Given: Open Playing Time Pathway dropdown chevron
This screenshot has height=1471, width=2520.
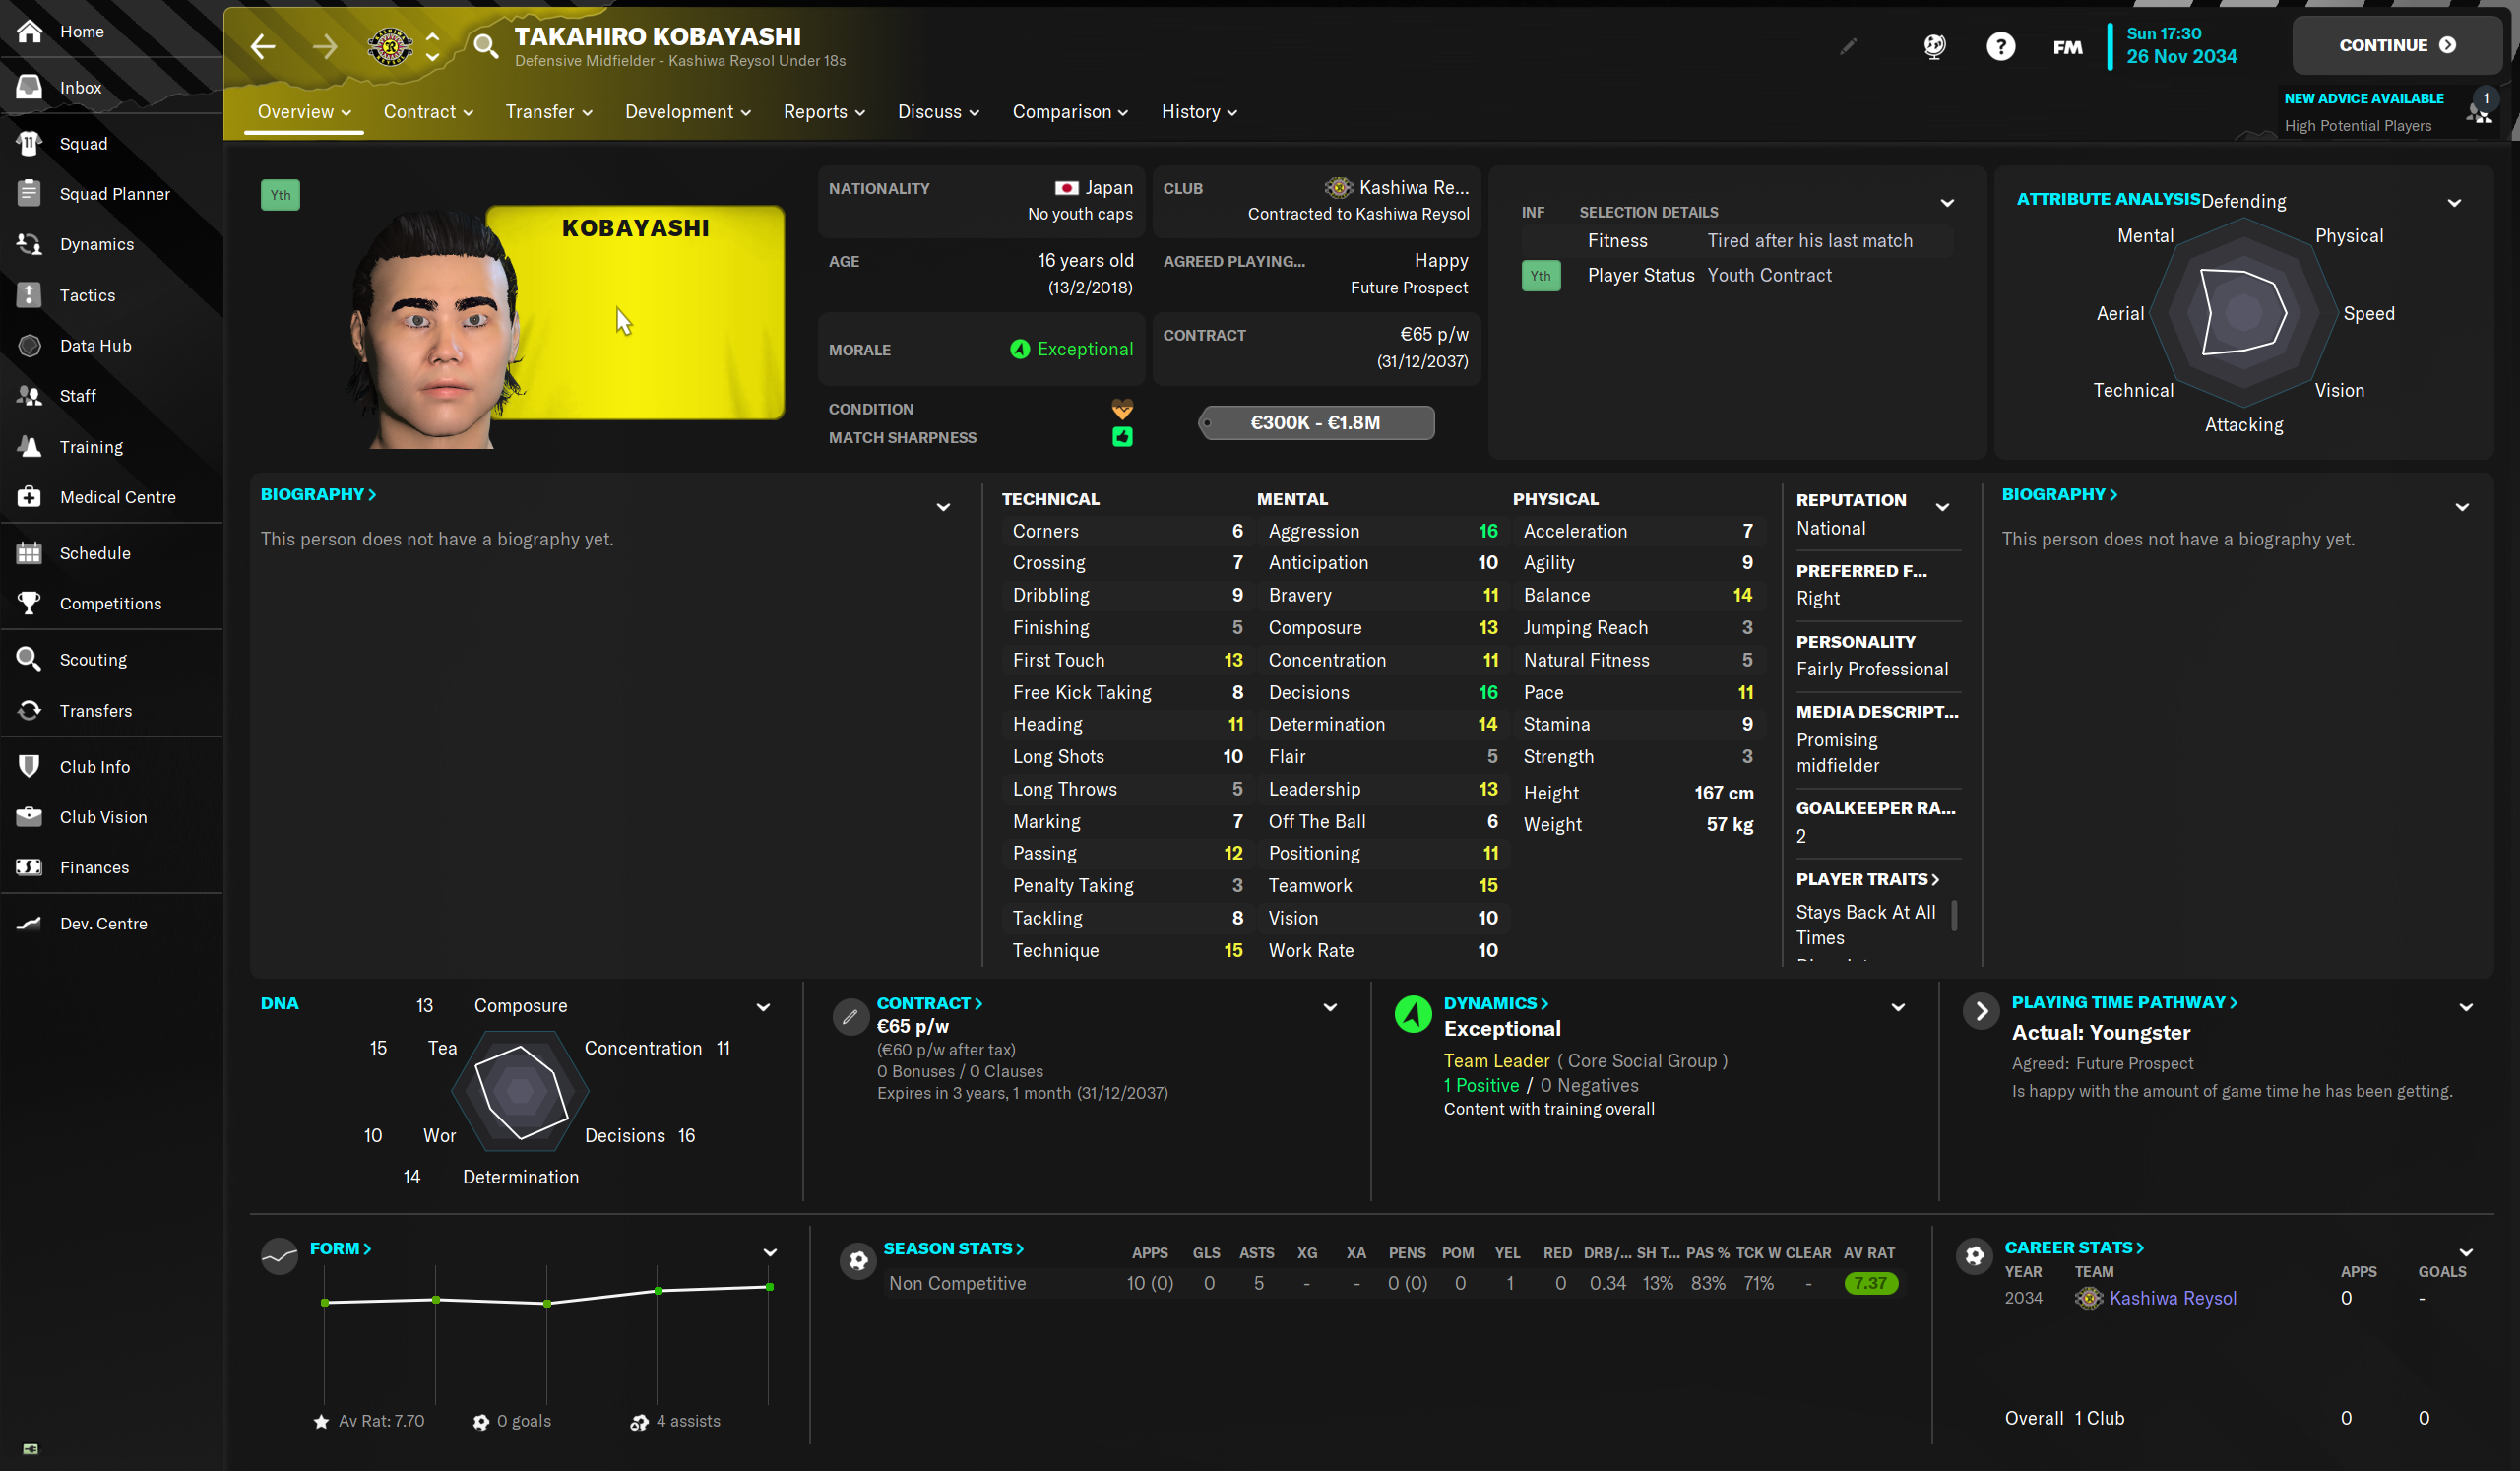Looking at the screenshot, I should pyautogui.click(x=2465, y=1007).
